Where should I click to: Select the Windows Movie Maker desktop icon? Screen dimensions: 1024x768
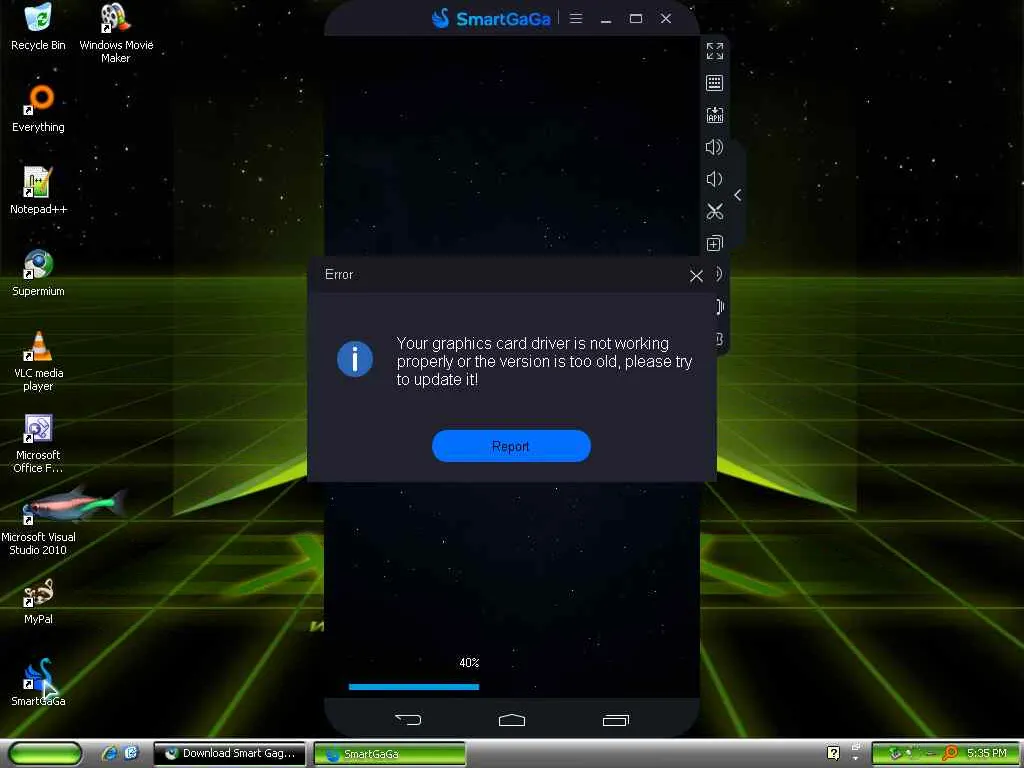coord(116,33)
